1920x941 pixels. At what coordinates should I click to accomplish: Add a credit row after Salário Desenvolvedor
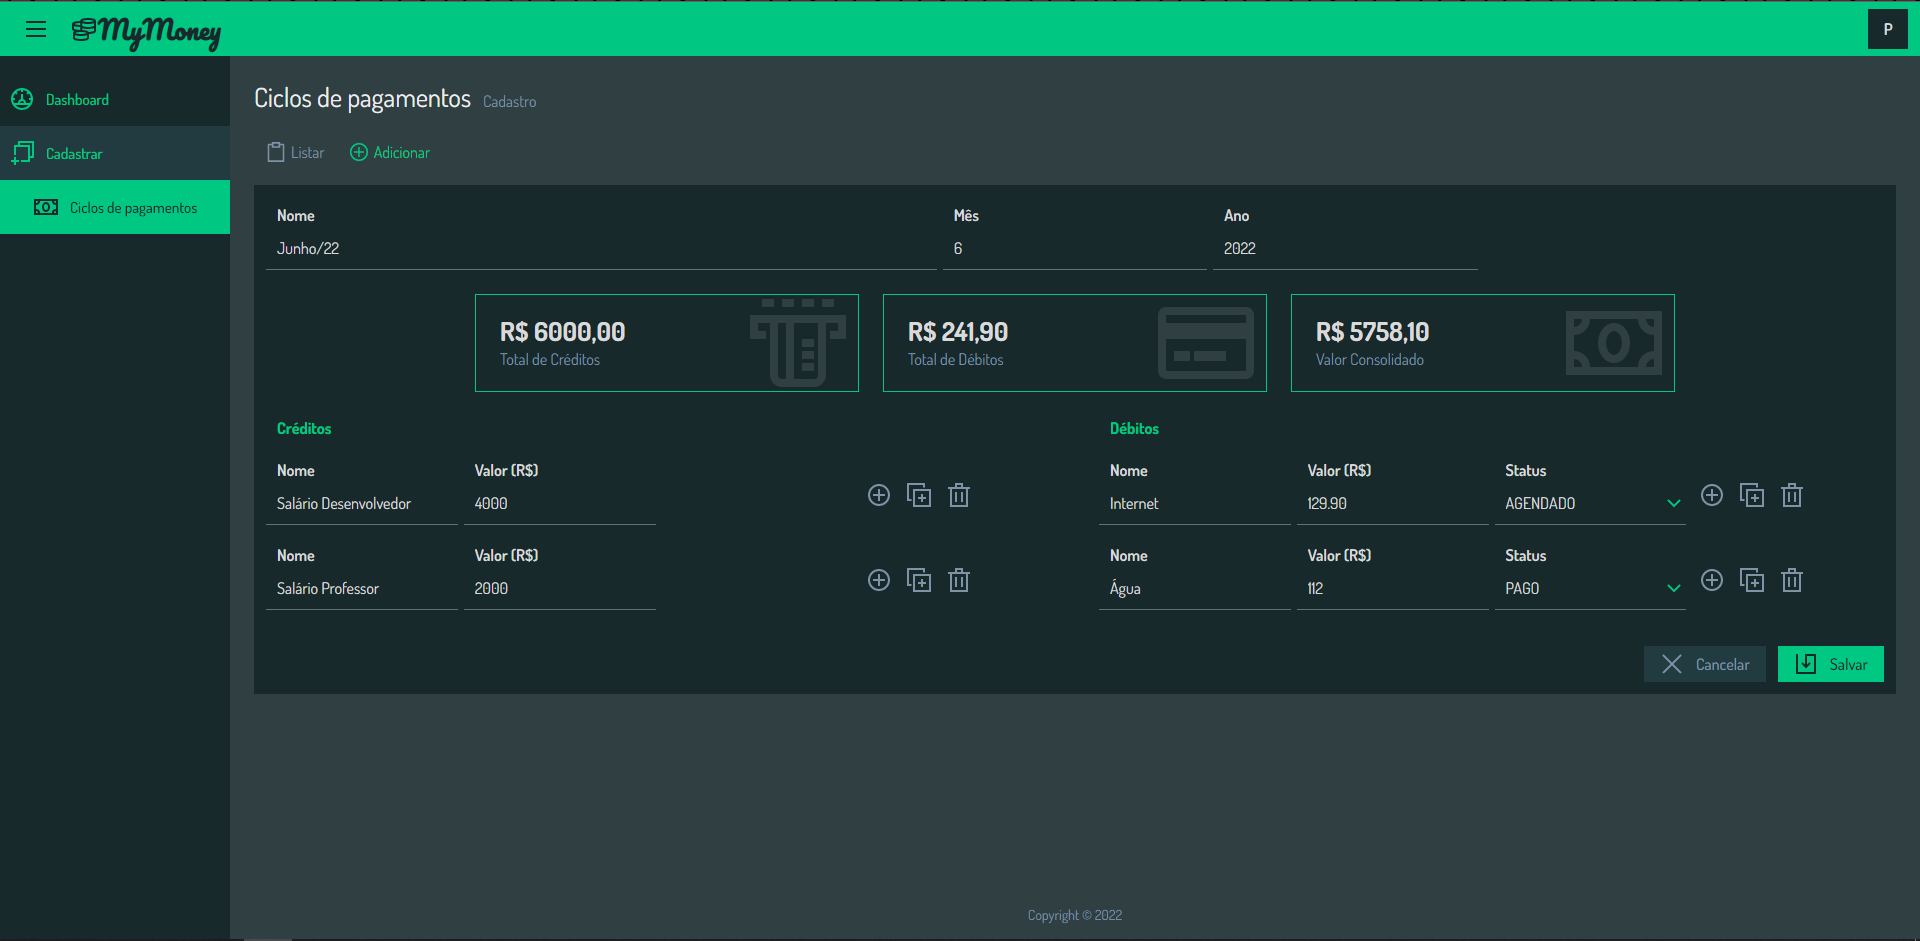click(879, 495)
